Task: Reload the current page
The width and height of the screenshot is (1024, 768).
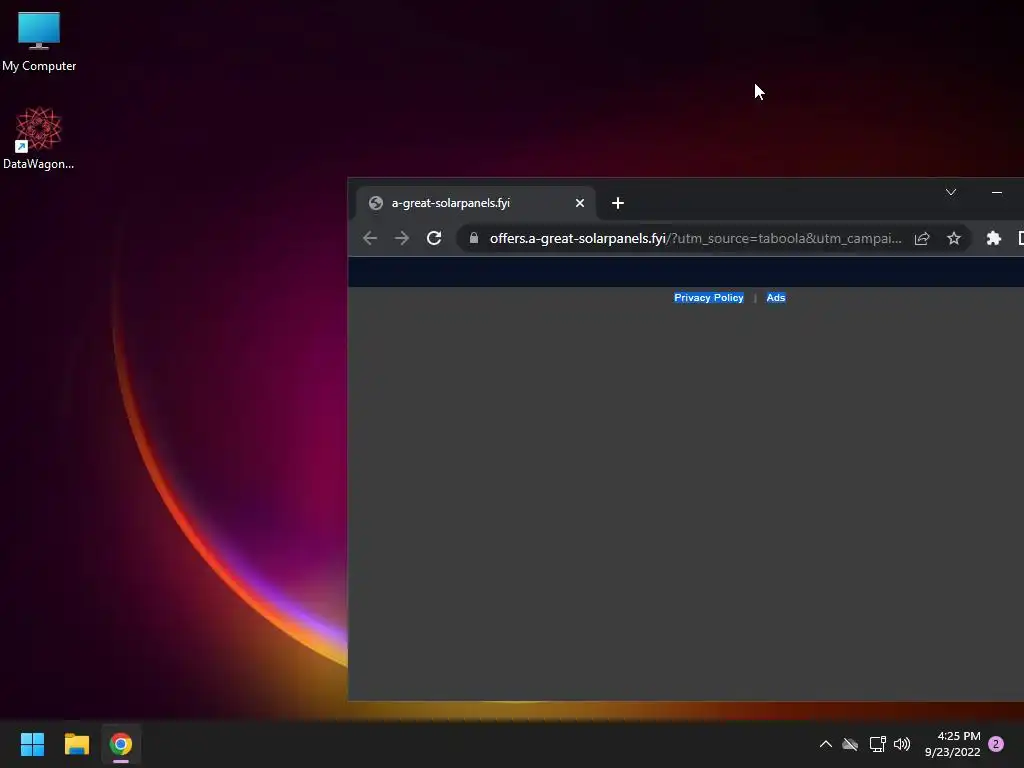Action: pyautogui.click(x=434, y=238)
